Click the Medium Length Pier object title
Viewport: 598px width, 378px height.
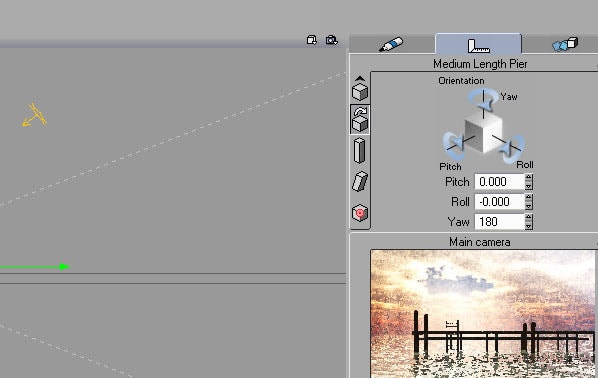pyautogui.click(x=480, y=64)
